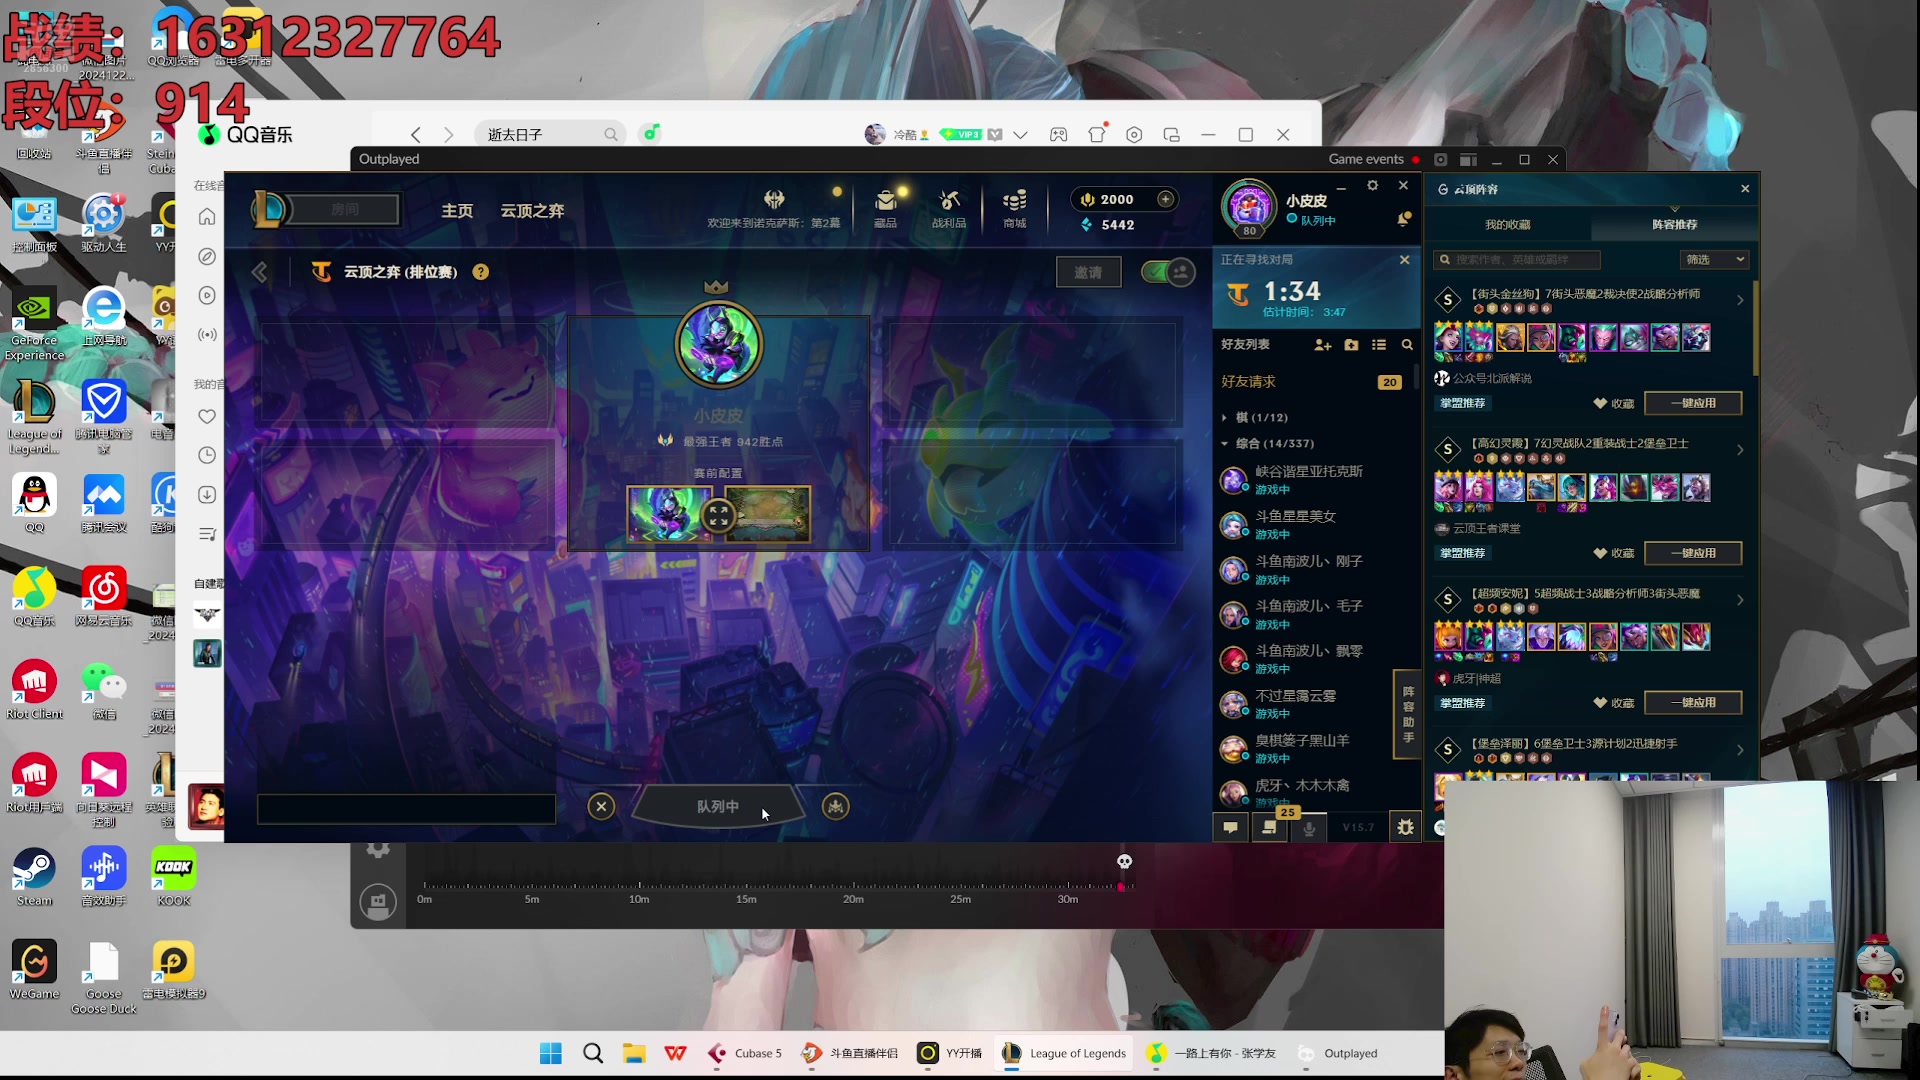Expand the 【街头金丝狗】 comp chevron
The width and height of the screenshot is (1920, 1080).
coord(1740,300)
